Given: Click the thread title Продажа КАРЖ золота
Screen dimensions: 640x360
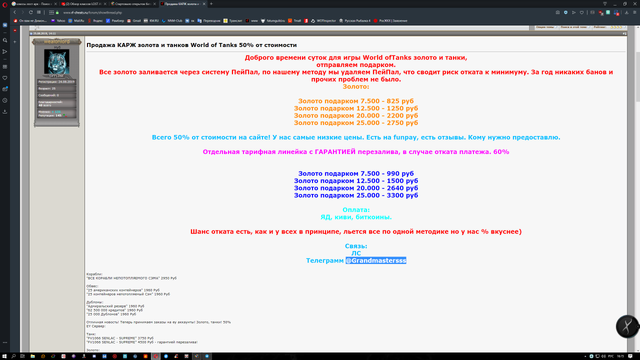Looking at the screenshot, I should 191,45.
